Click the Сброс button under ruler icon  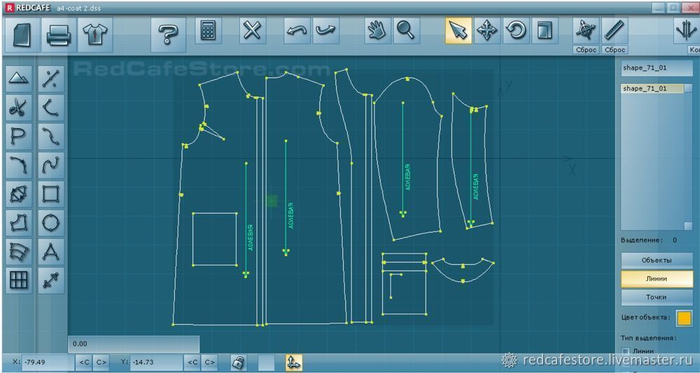pos(615,50)
